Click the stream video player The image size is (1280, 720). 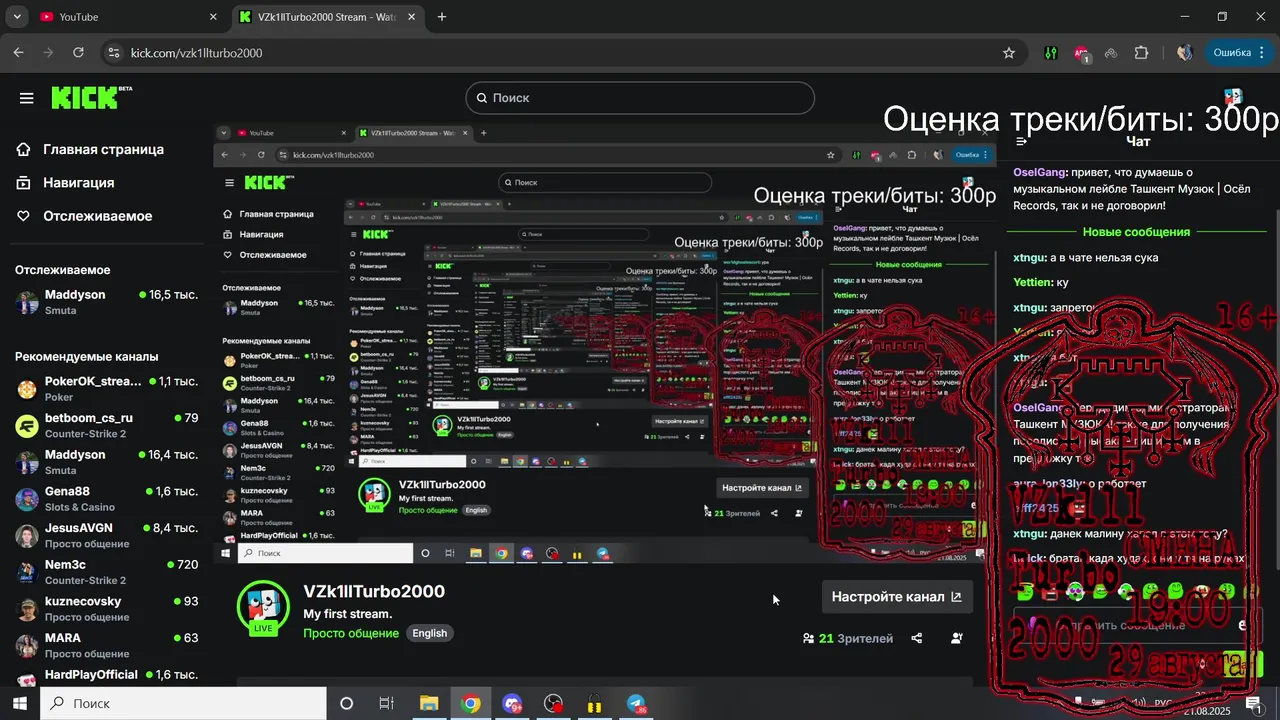(604, 343)
